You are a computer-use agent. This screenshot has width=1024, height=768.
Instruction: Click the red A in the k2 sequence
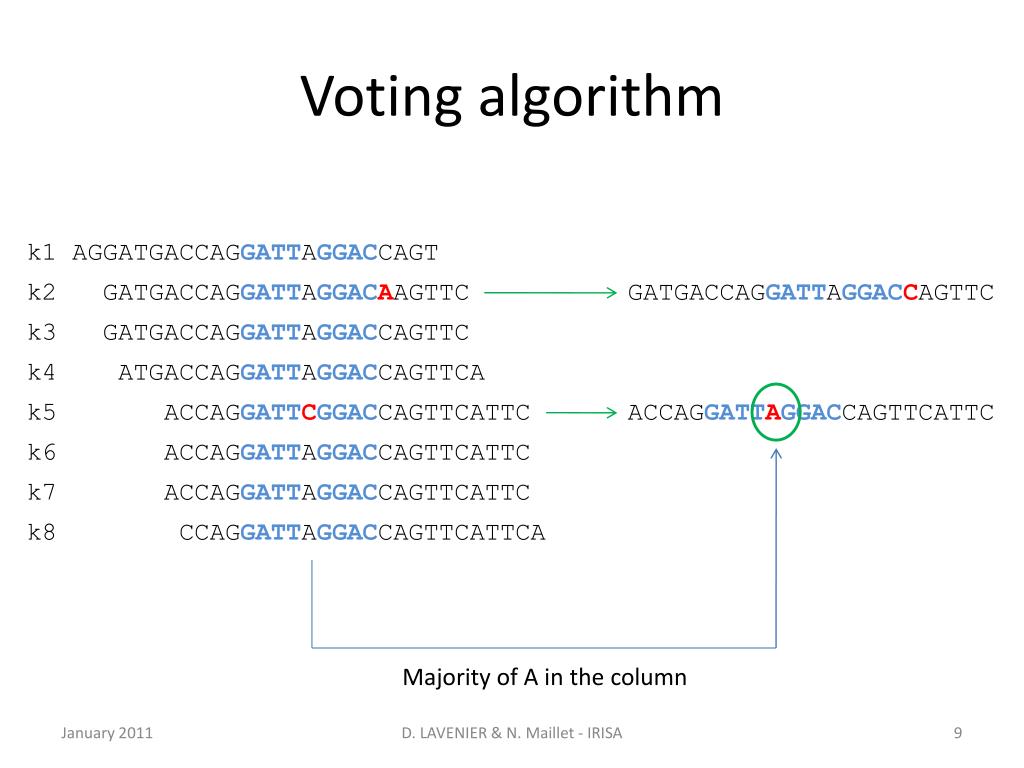coord(385,293)
